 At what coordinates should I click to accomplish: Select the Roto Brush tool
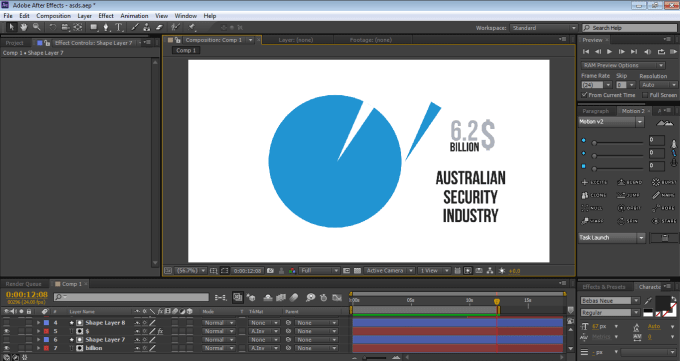point(176,27)
